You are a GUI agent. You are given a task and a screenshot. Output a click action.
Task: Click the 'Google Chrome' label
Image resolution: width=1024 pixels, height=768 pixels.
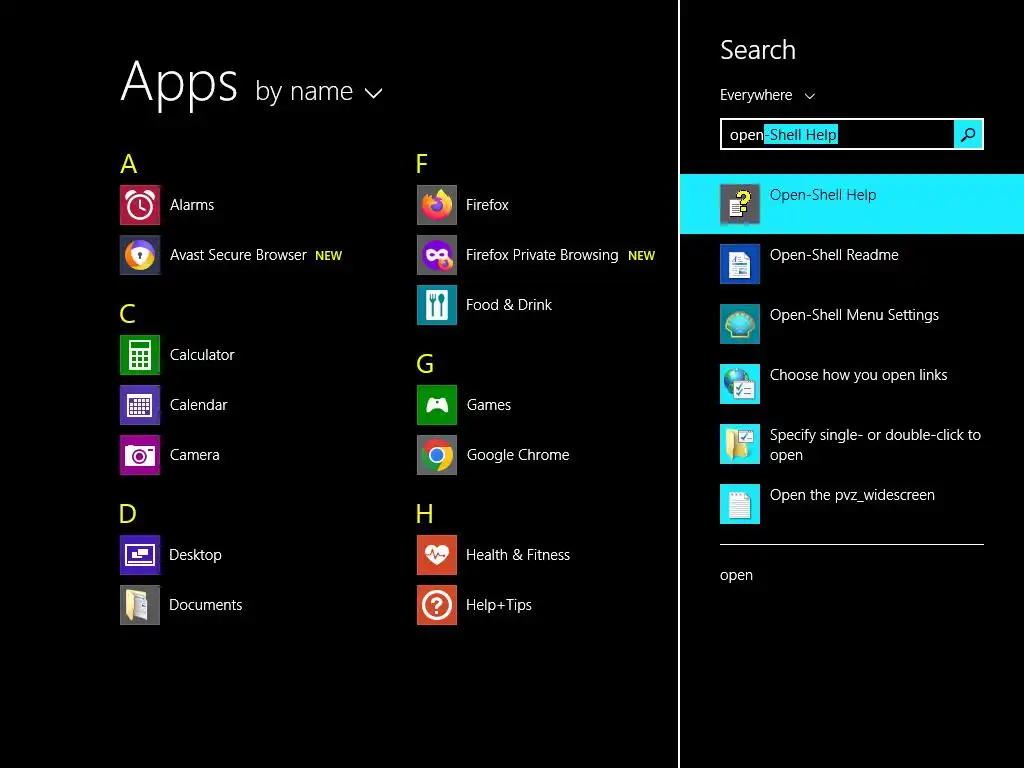pyautogui.click(x=518, y=455)
